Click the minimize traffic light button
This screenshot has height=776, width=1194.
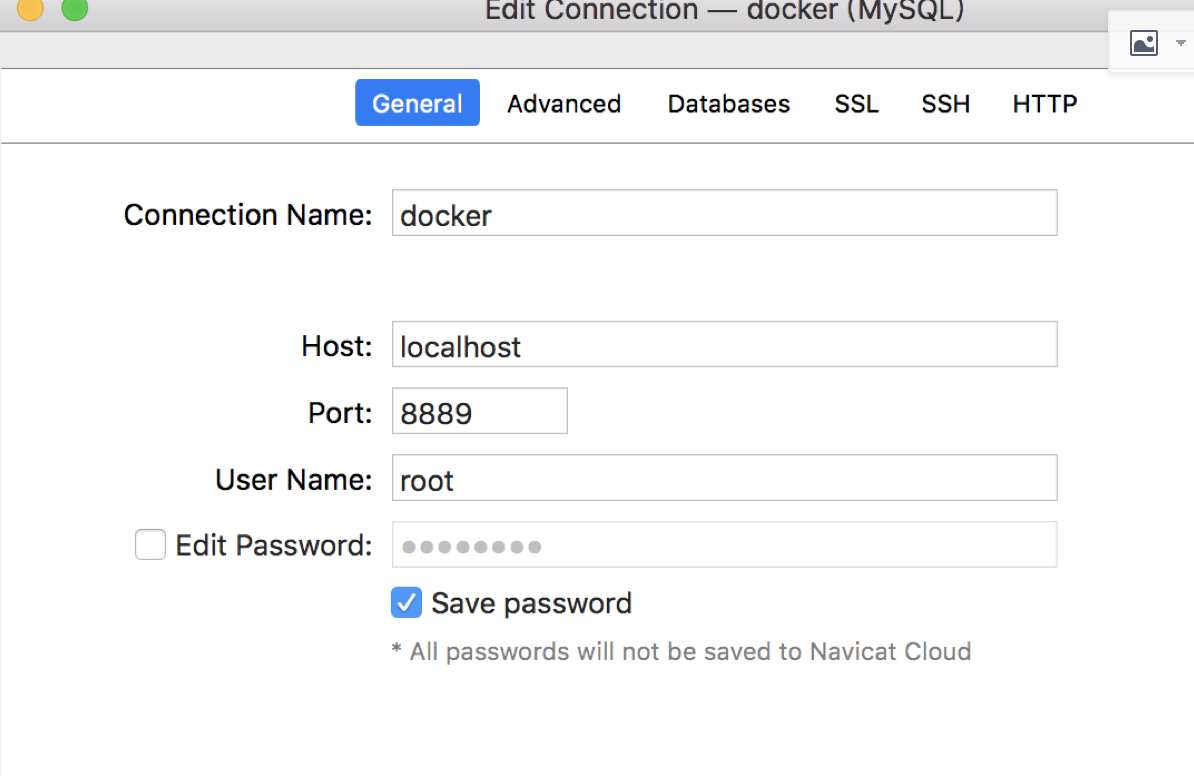pos(28,10)
